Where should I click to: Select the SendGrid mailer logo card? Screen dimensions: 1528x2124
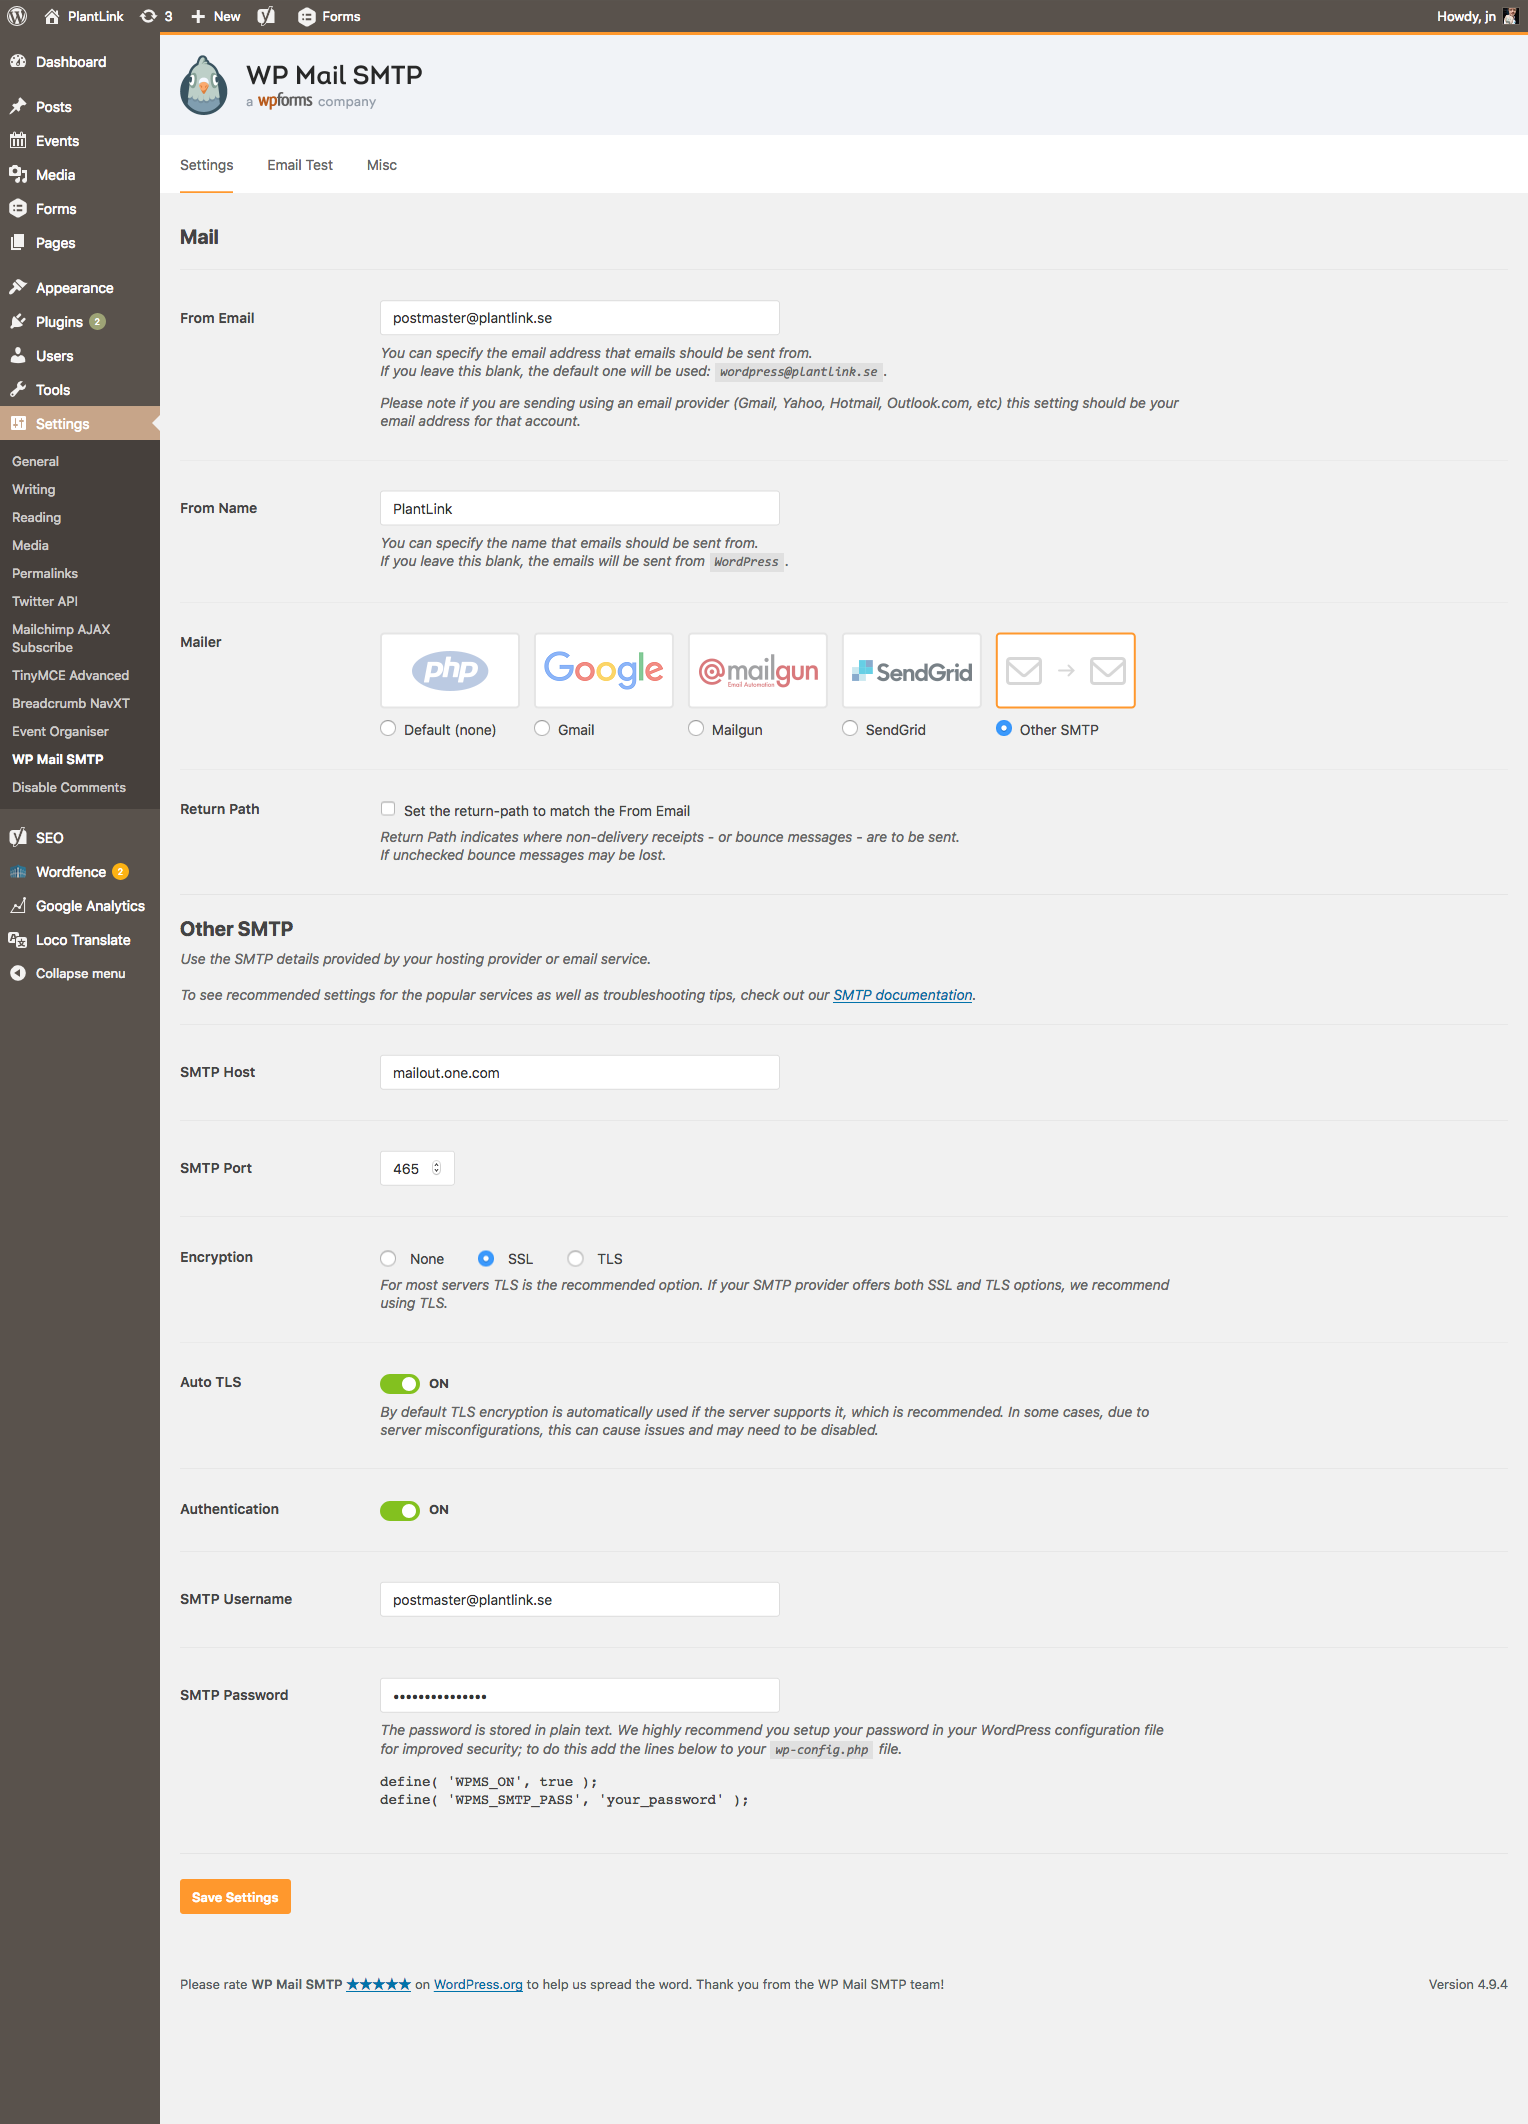pyautogui.click(x=912, y=670)
